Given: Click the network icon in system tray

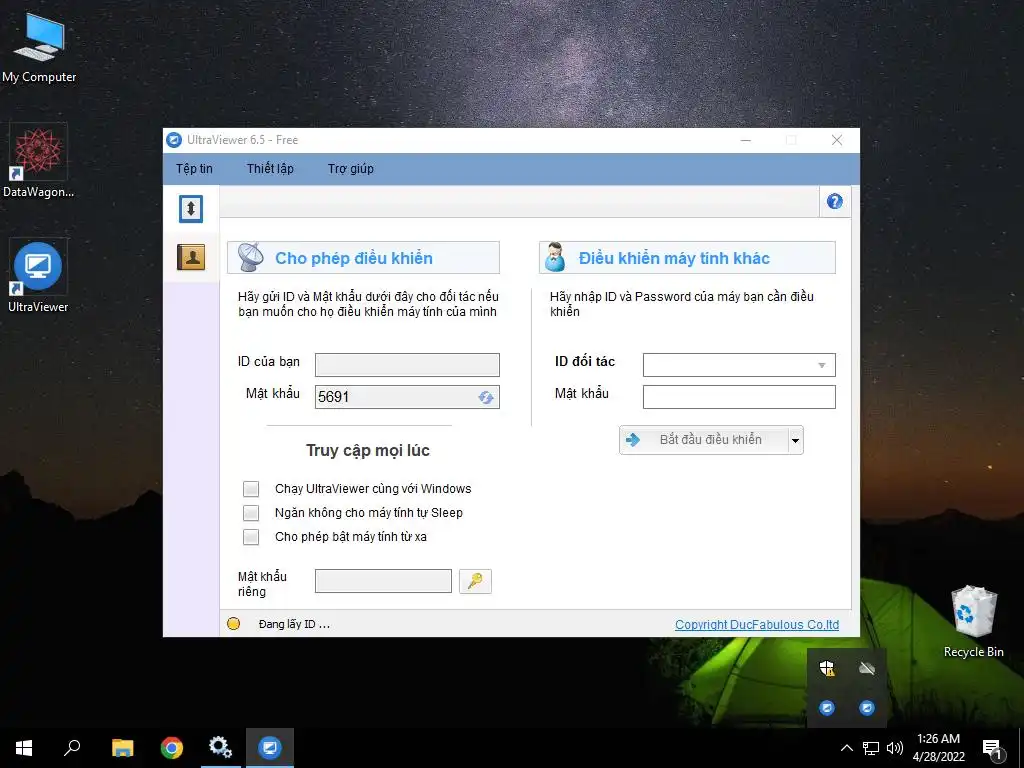Looking at the screenshot, I should 871,748.
